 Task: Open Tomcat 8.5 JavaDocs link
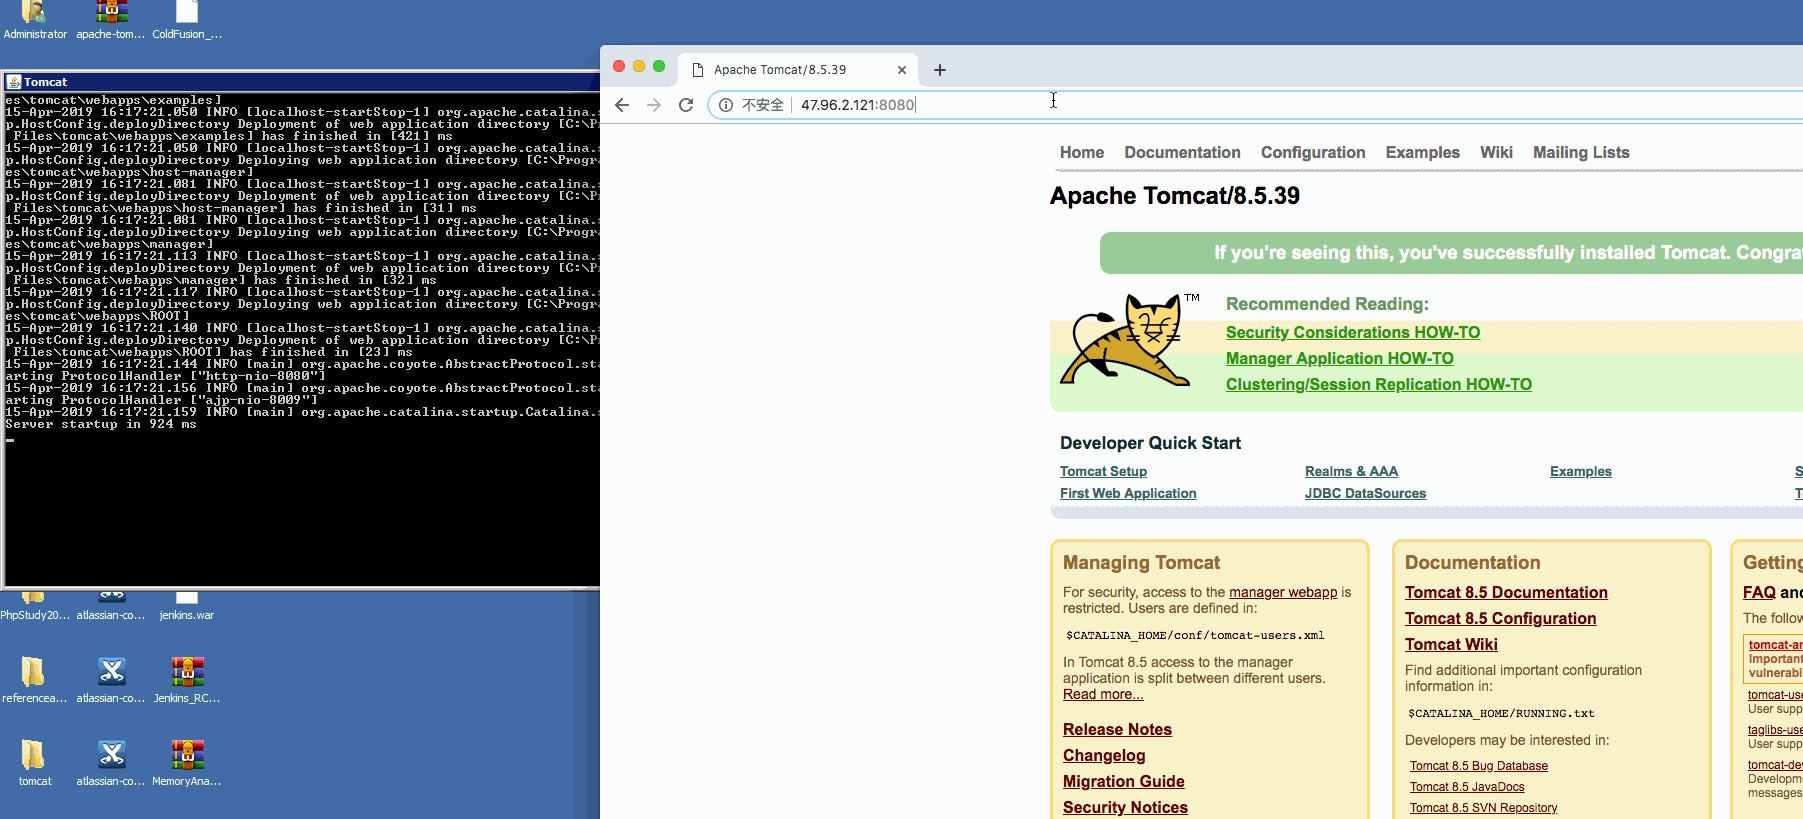pos(1467,787)
